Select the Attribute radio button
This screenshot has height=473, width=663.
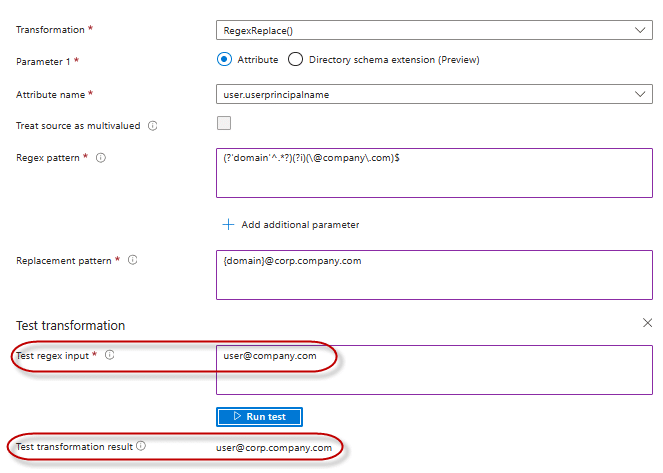click(224, 60)
